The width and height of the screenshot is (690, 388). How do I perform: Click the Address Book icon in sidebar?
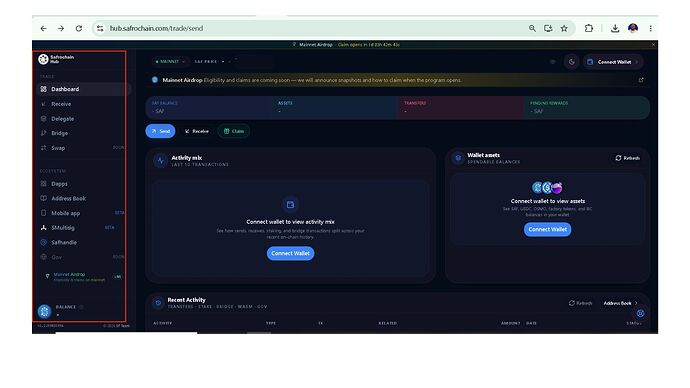tap(44, 198)
